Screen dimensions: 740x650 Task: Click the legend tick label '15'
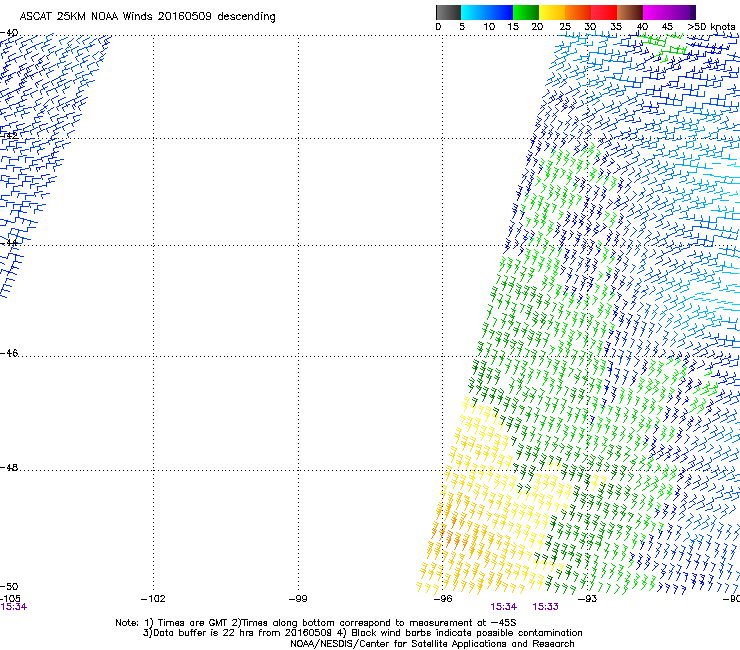[x=513, y=27]
